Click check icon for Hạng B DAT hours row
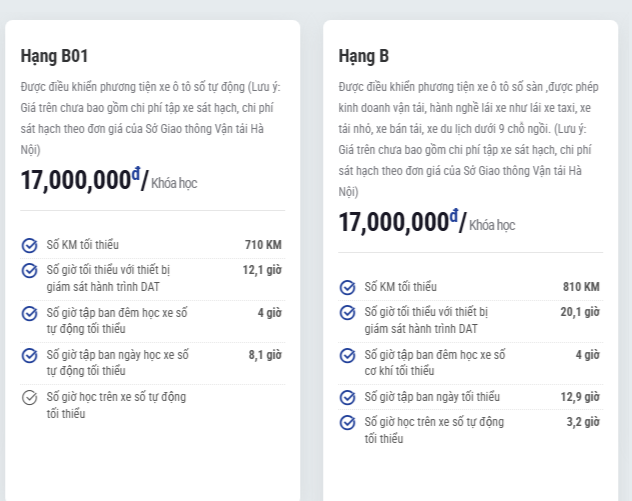This screenshot has width=632, height=501. (347, 313)
